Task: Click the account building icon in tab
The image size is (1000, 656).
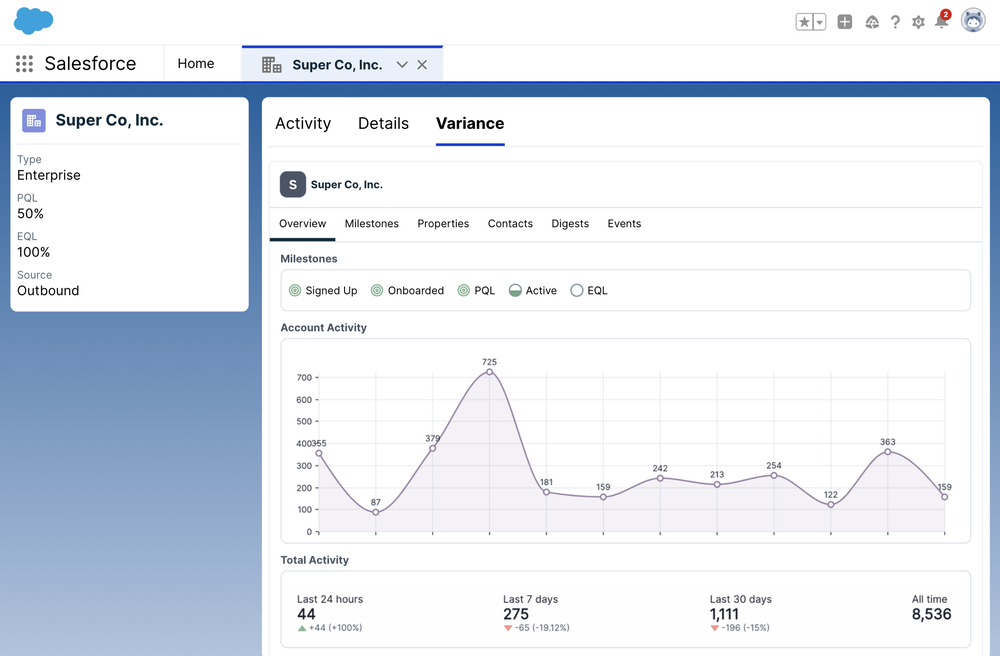Action: point(272,64)
